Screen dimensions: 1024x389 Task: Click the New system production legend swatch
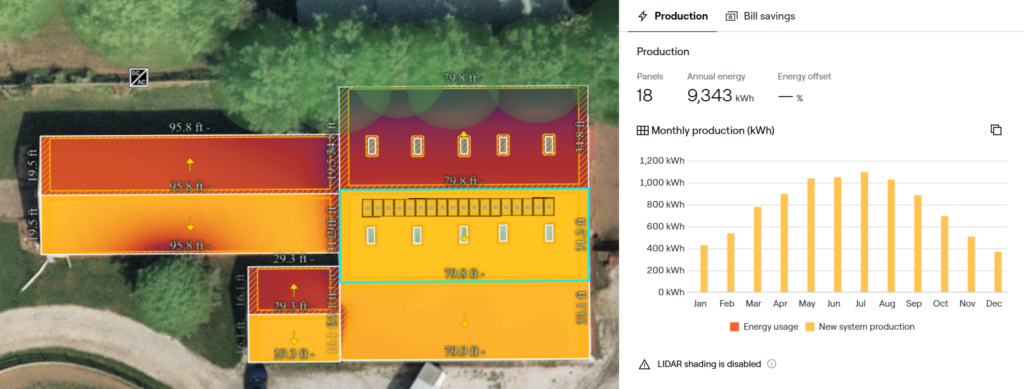(811, 326)
